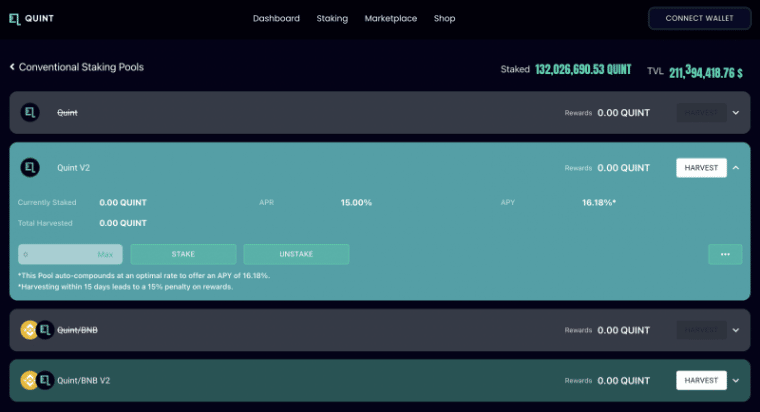Click the Stake button
This screenshot has width=760, height=412.
(183, 254)
